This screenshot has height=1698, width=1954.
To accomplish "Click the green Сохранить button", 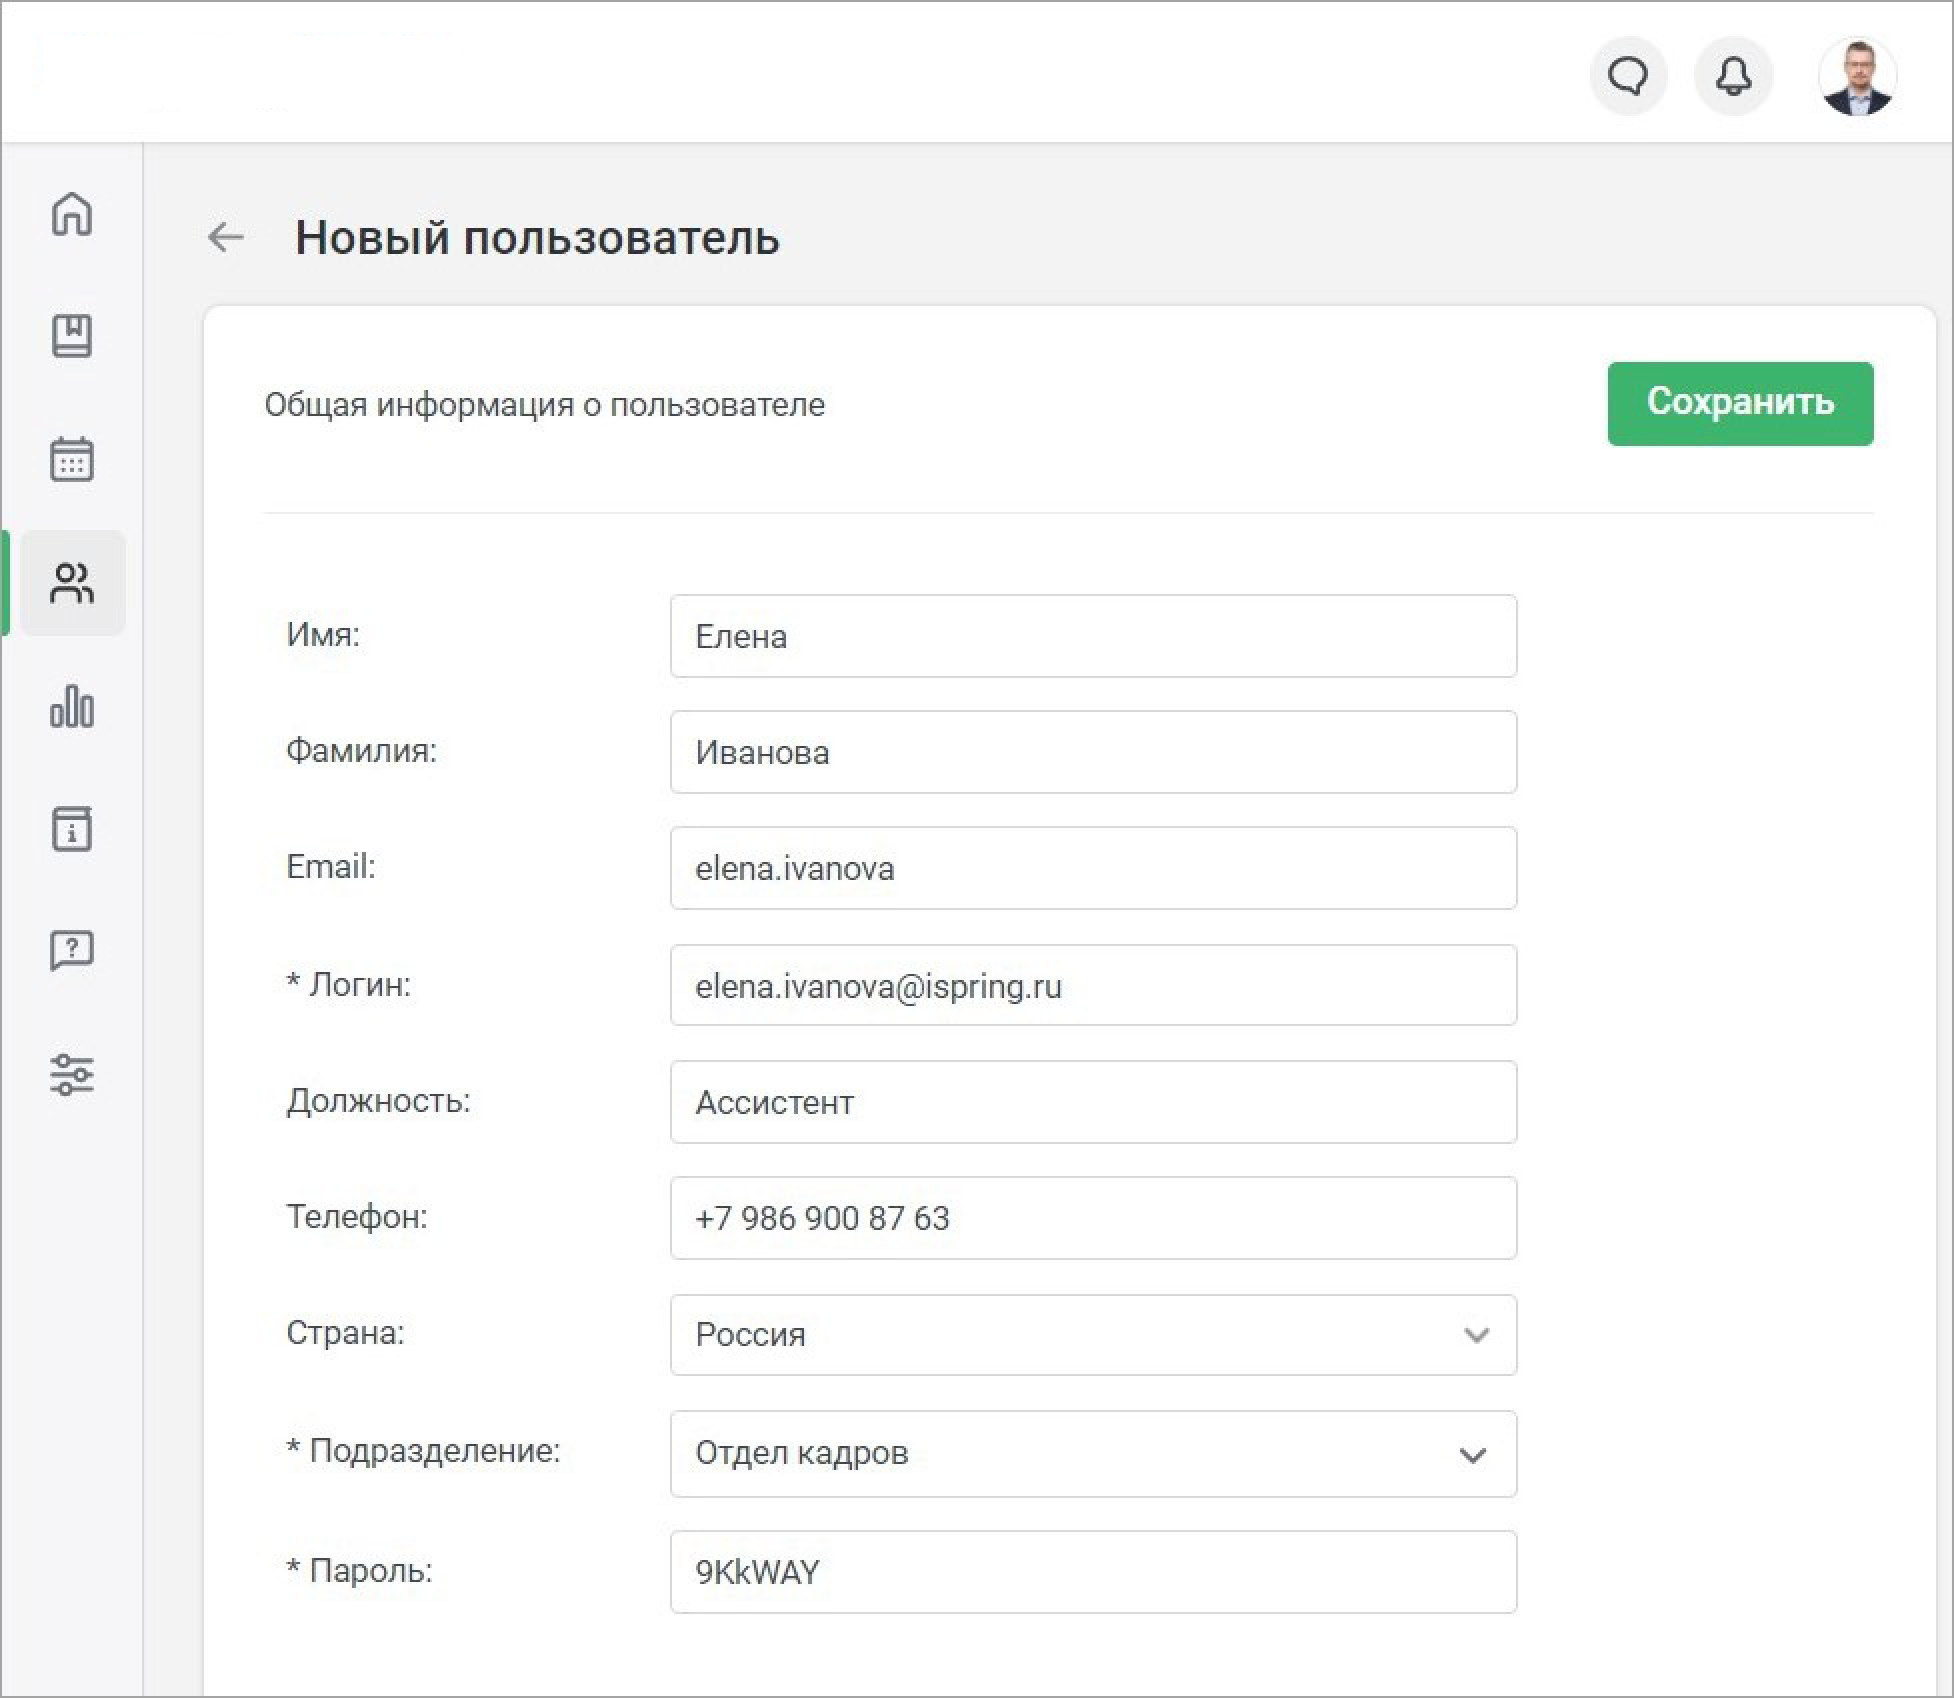I will [1740, 403].
